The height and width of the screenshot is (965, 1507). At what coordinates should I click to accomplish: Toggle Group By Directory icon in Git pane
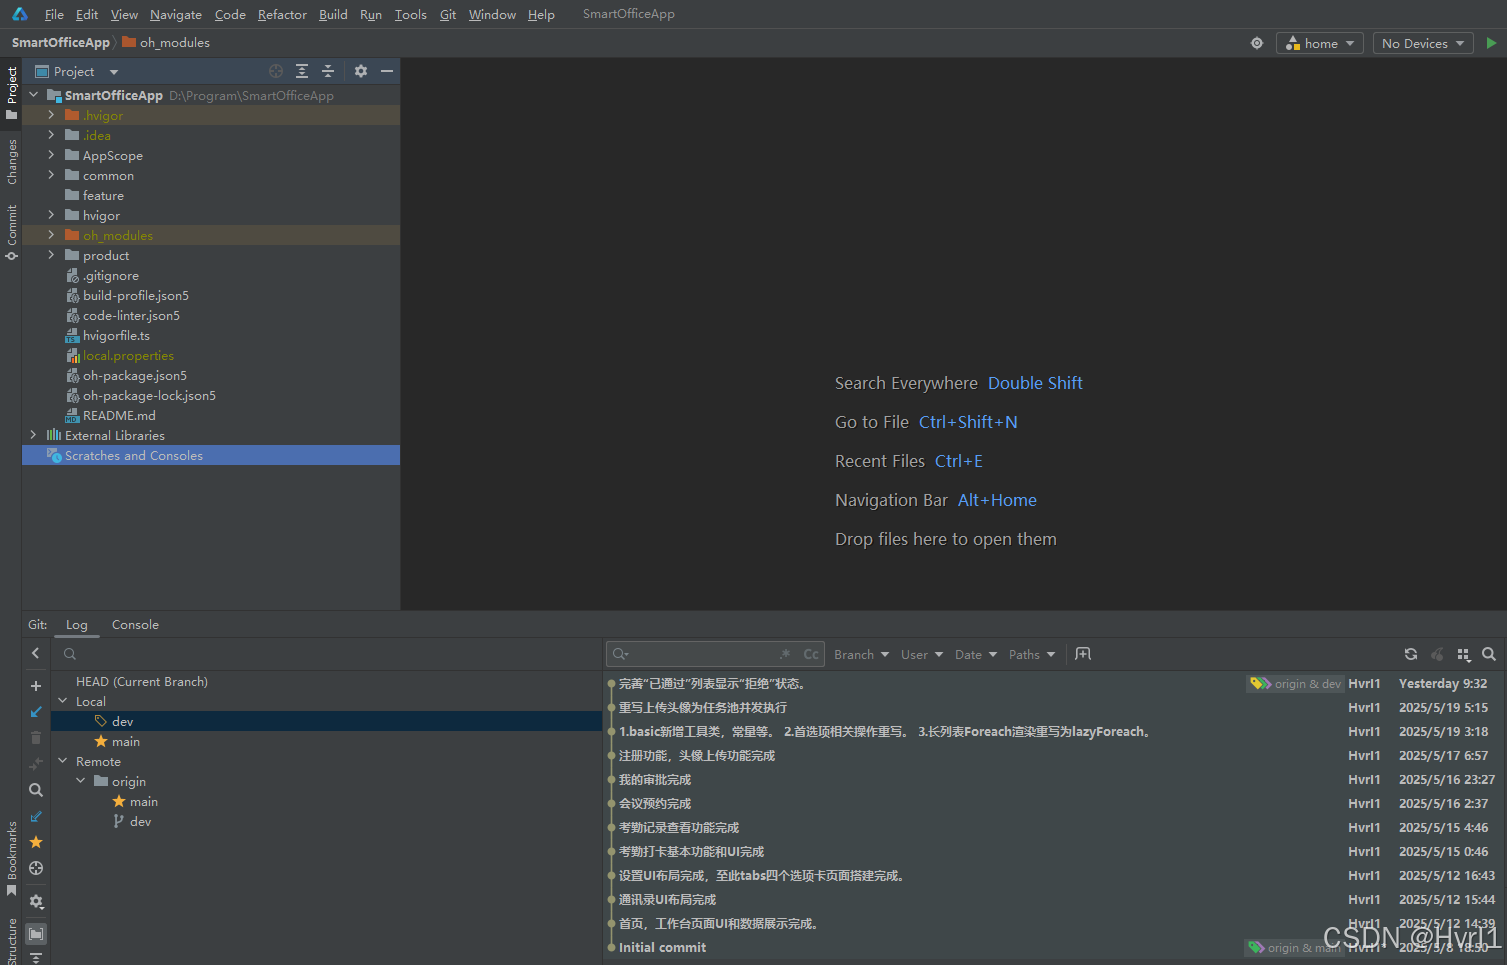click(36, 934)
